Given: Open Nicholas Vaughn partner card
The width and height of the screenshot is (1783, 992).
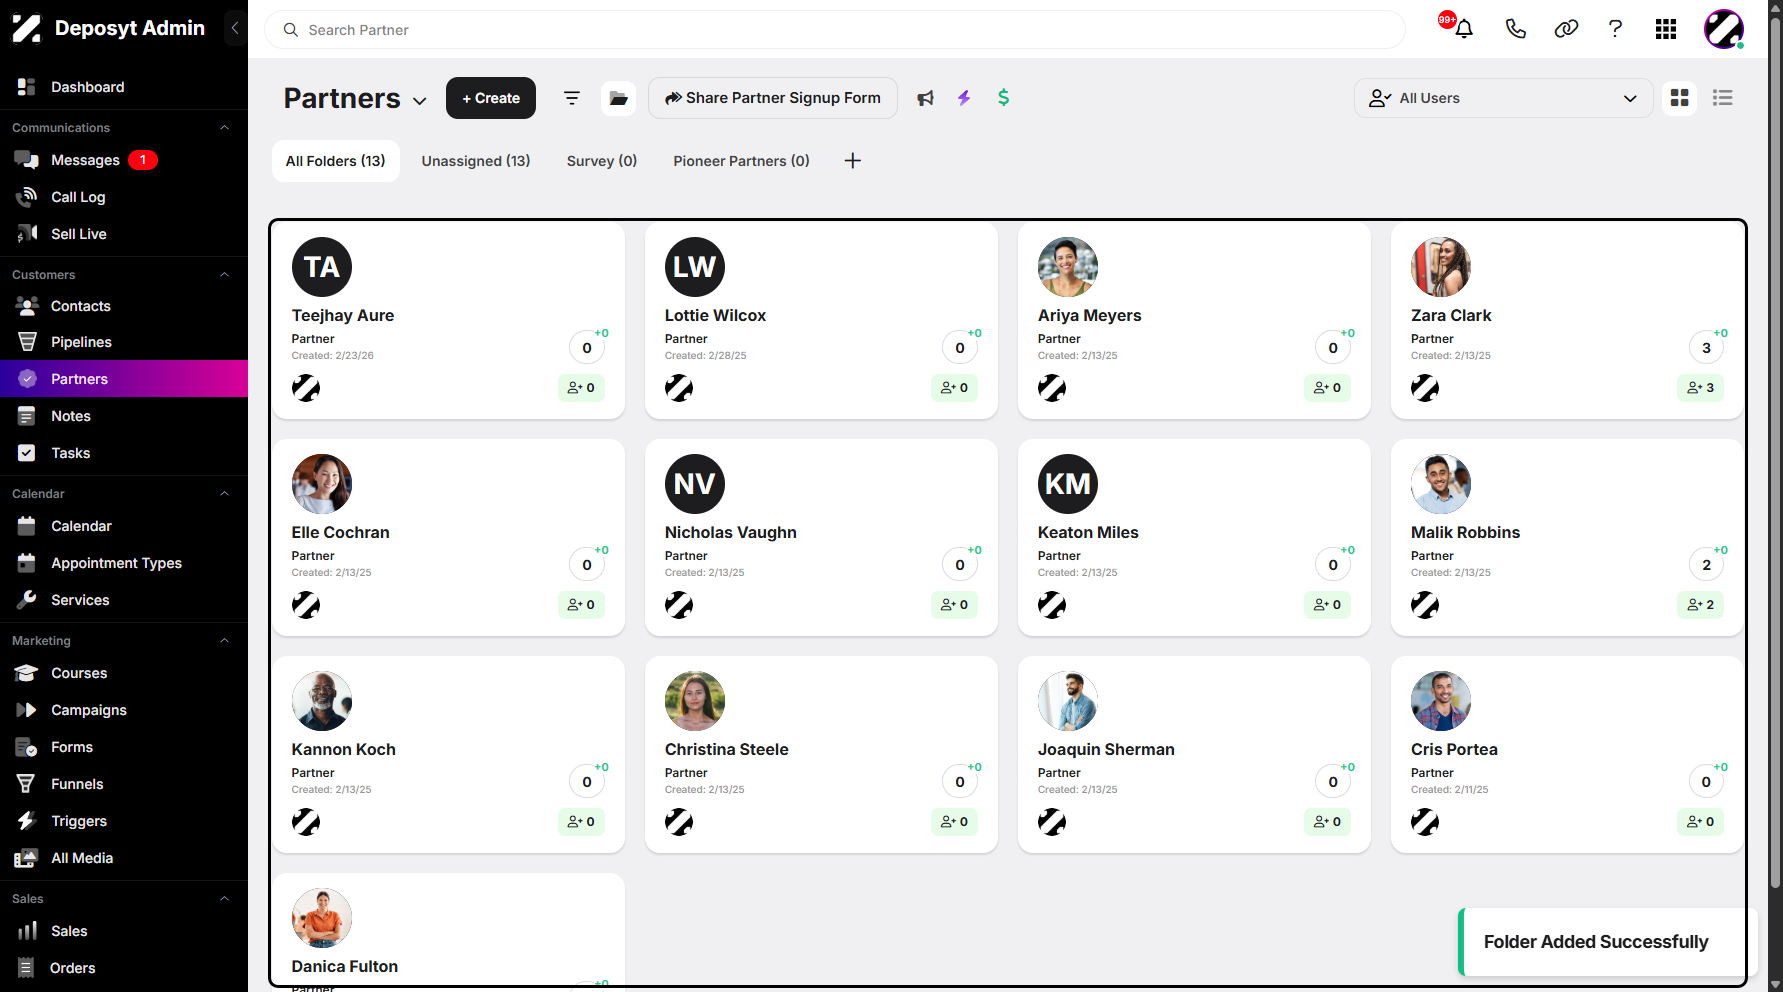Looking at the screenshot, I should tap(821, 537).
